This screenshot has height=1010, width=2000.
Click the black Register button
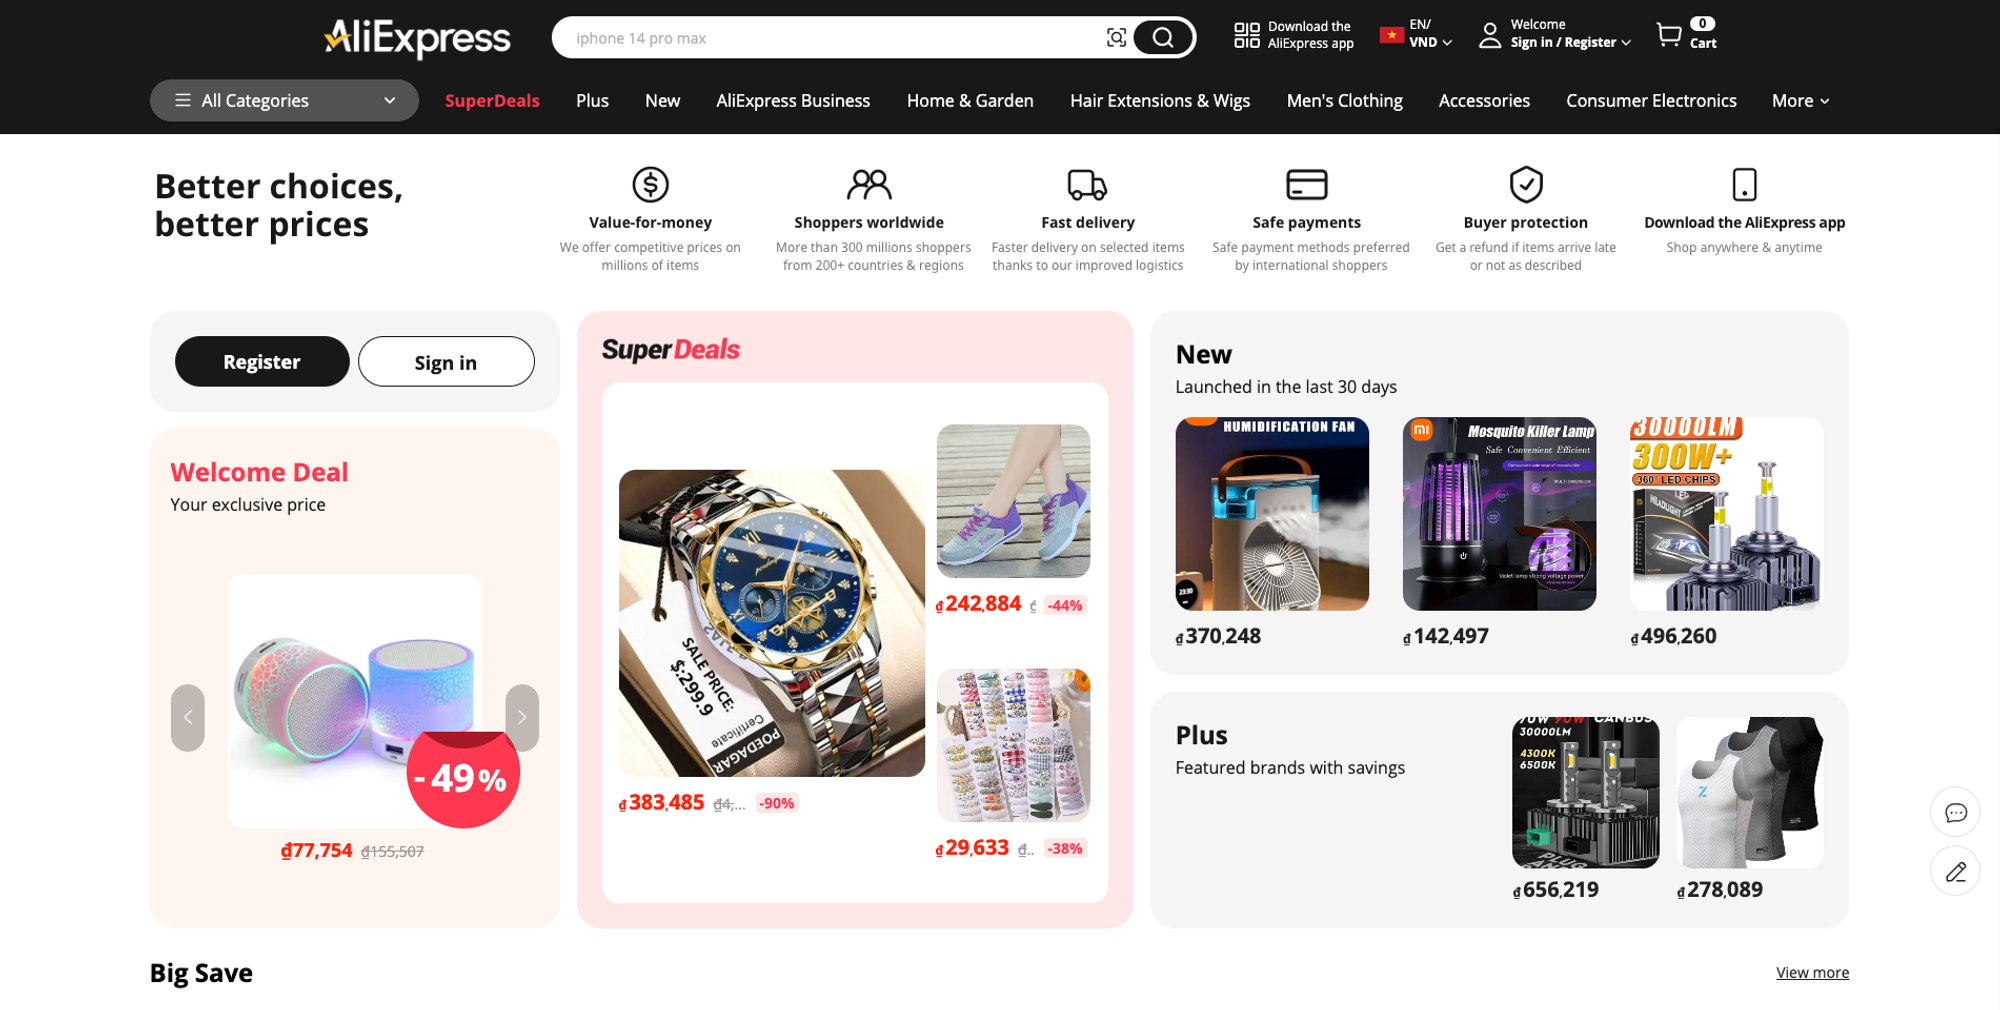(262, 361)
